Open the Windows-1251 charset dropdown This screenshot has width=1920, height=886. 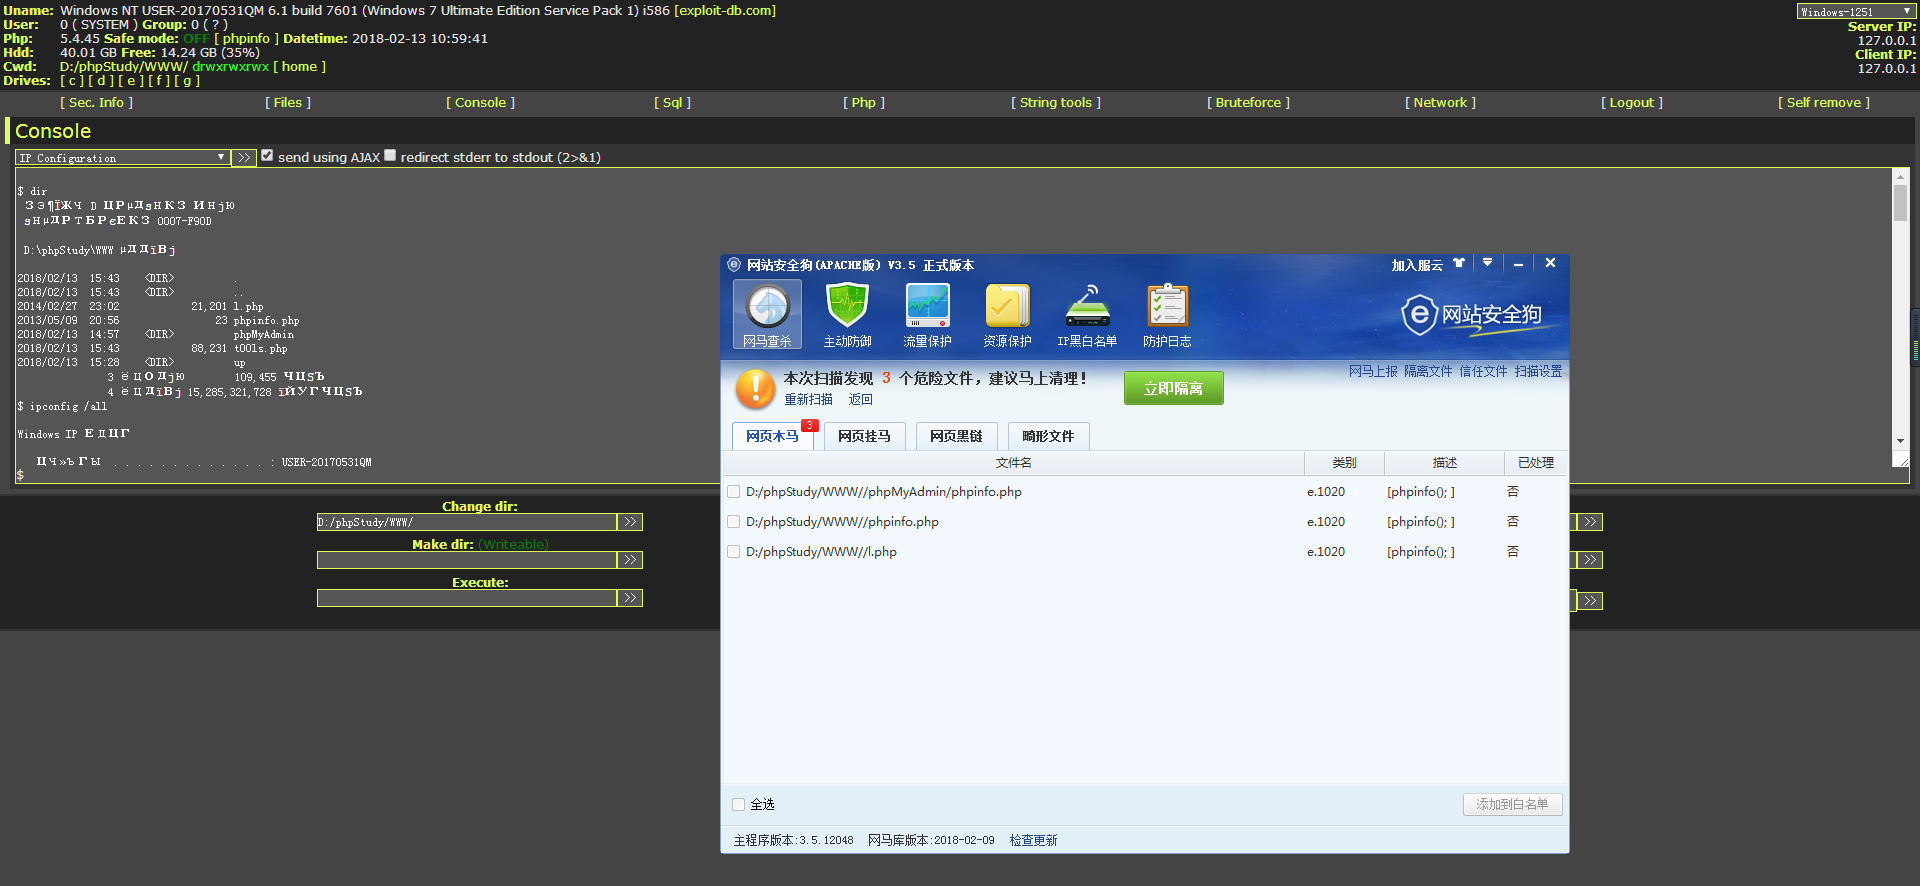tap(1856, 11)
